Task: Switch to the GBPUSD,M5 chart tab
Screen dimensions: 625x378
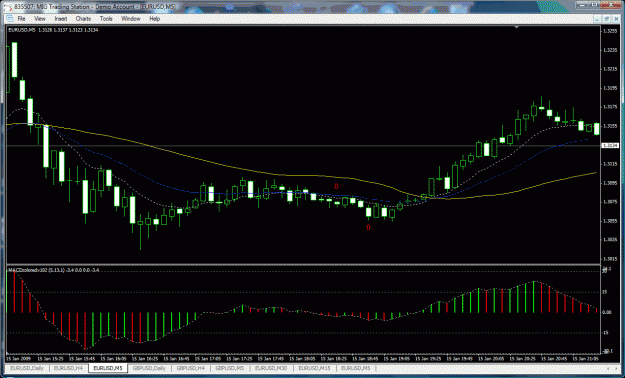Action: point(230,368)
